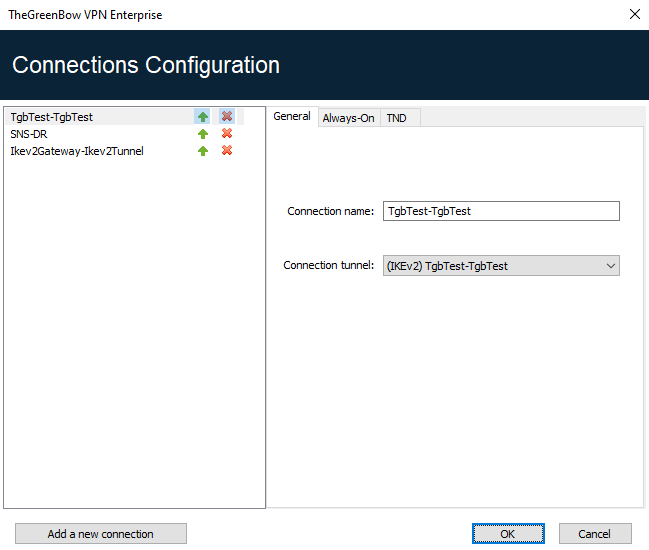Move Ikev2Gateway-Ikev2Tunnel up with green arrow

click(x=203, y=151)
